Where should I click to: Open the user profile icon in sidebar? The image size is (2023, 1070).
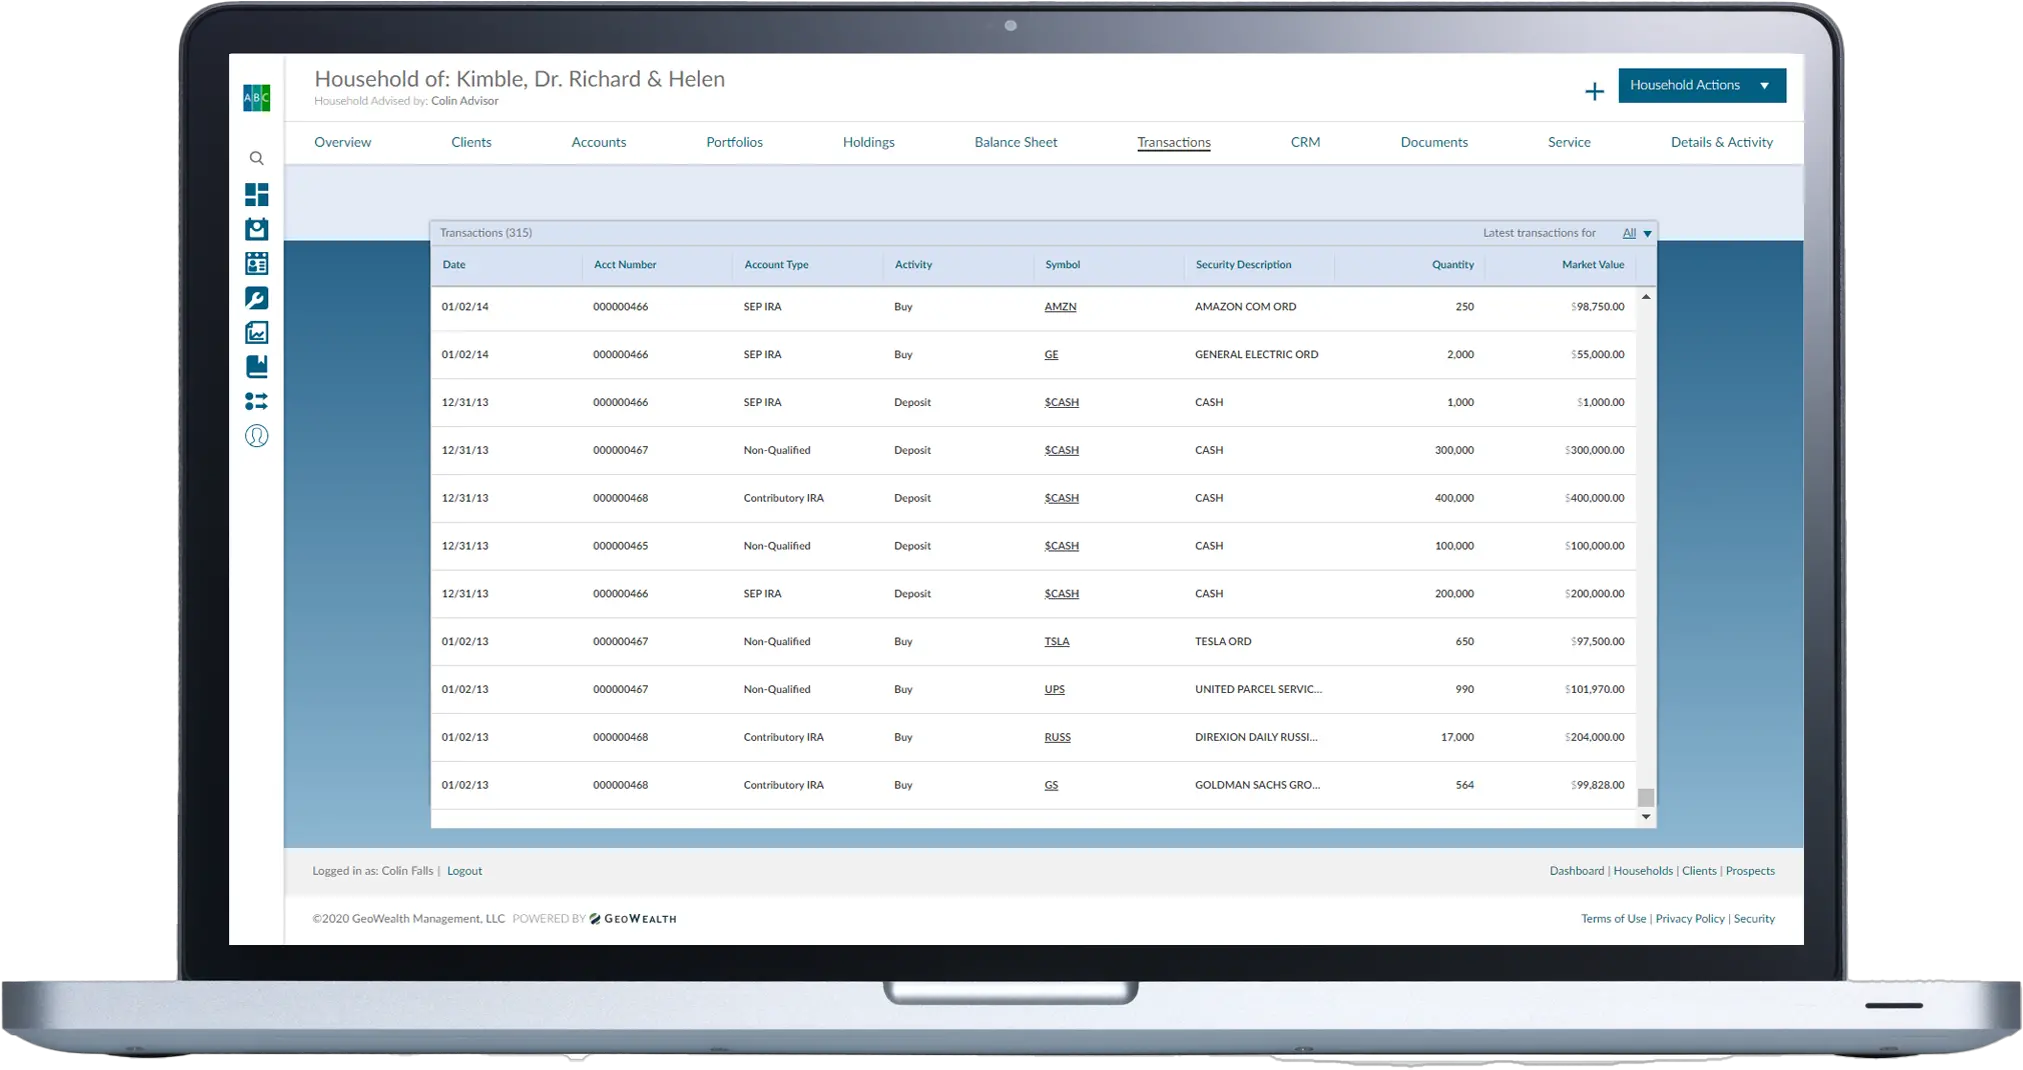[256, 436]
